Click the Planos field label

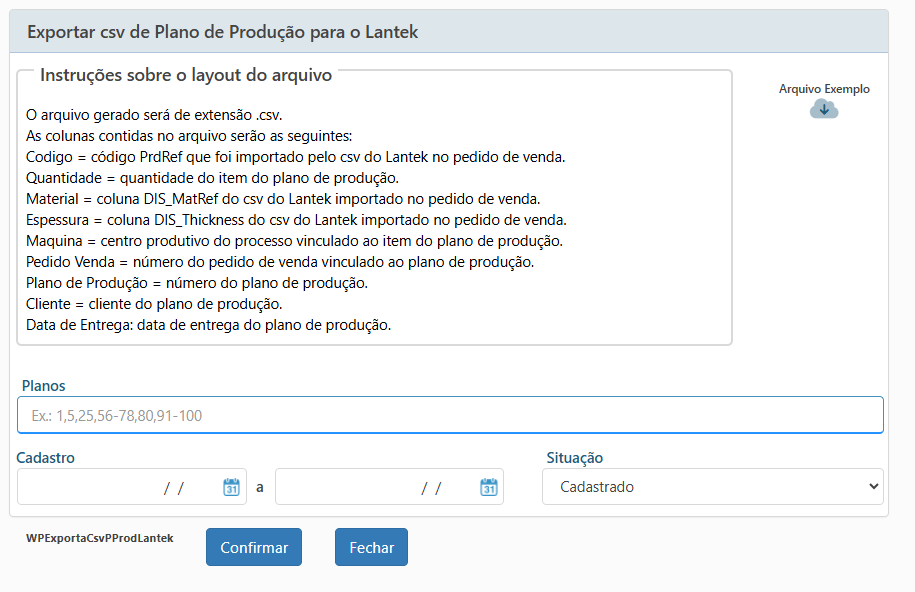tap(43, 386)
